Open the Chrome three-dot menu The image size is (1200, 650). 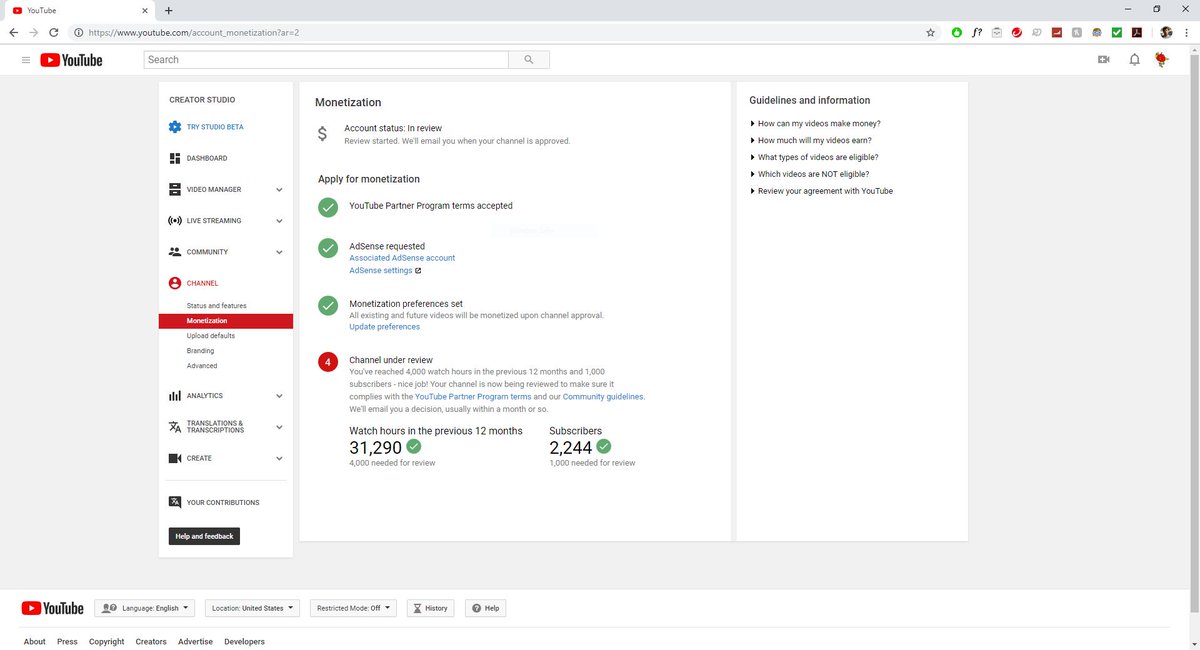click(1186, 32)
